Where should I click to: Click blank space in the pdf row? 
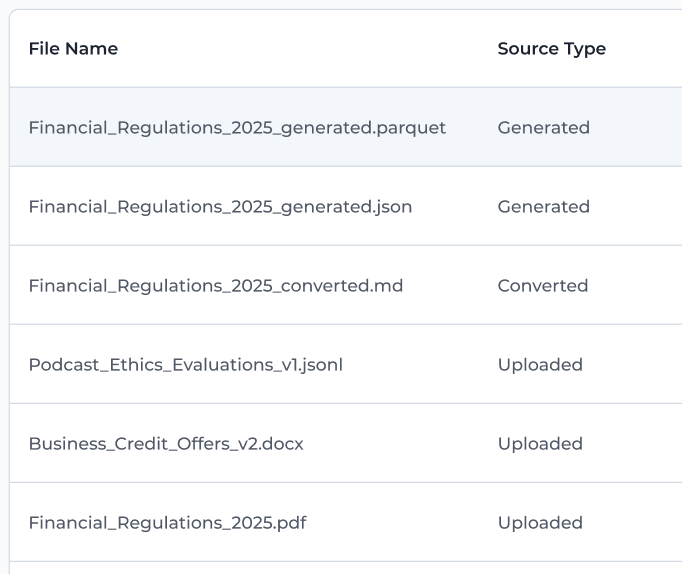point(402,523)
